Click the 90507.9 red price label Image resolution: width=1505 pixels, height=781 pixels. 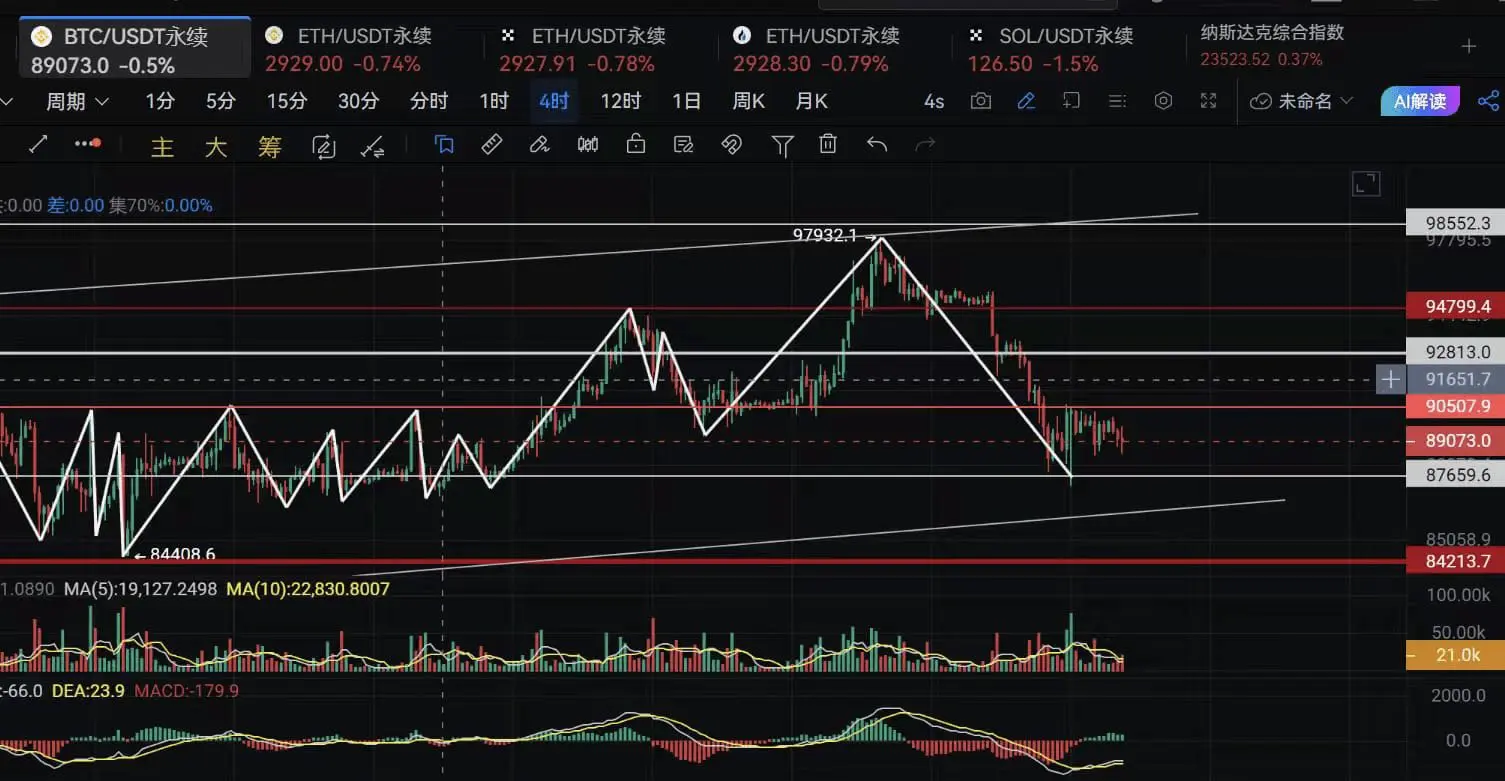(1456, 406)
